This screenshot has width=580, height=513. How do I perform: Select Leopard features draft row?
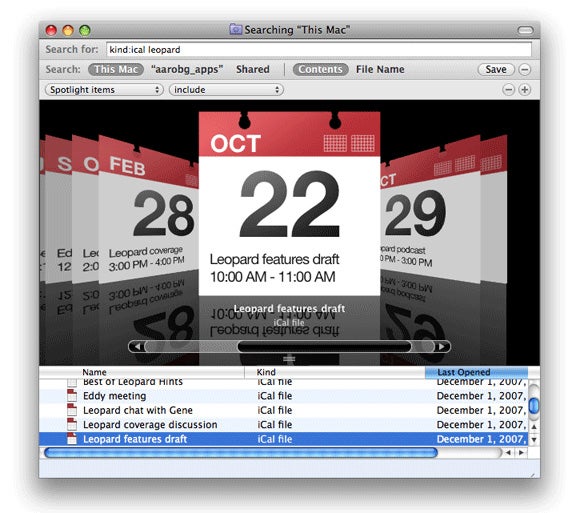coord(284,439)
